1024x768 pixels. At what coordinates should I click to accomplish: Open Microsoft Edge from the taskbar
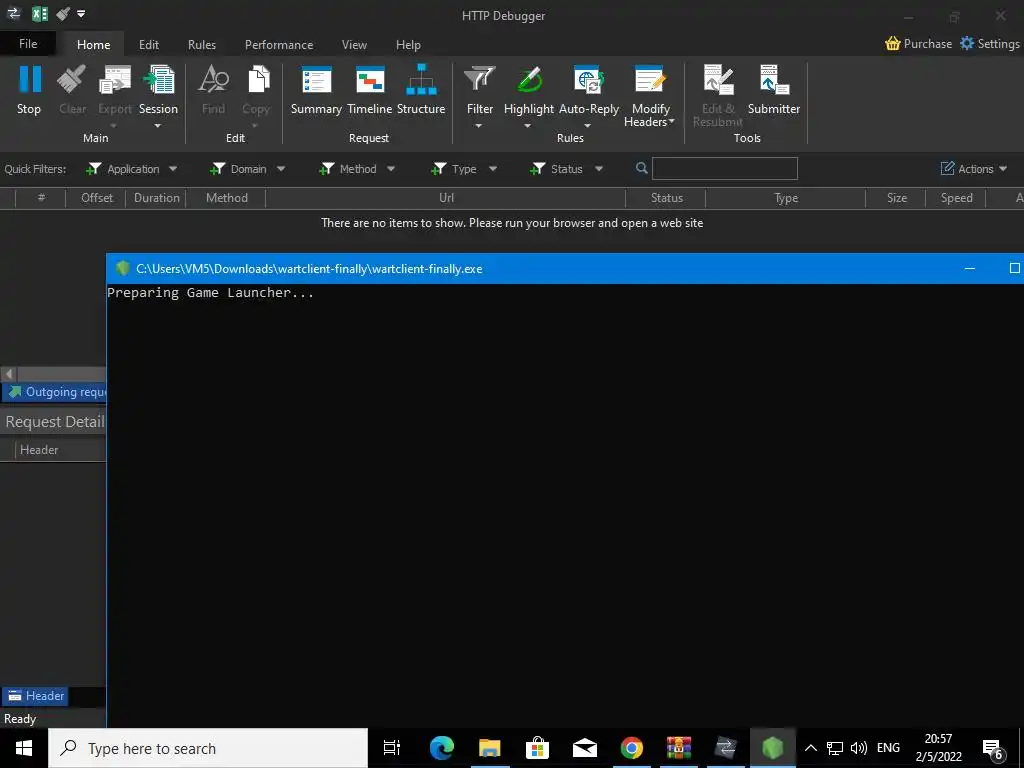[441, 748]
